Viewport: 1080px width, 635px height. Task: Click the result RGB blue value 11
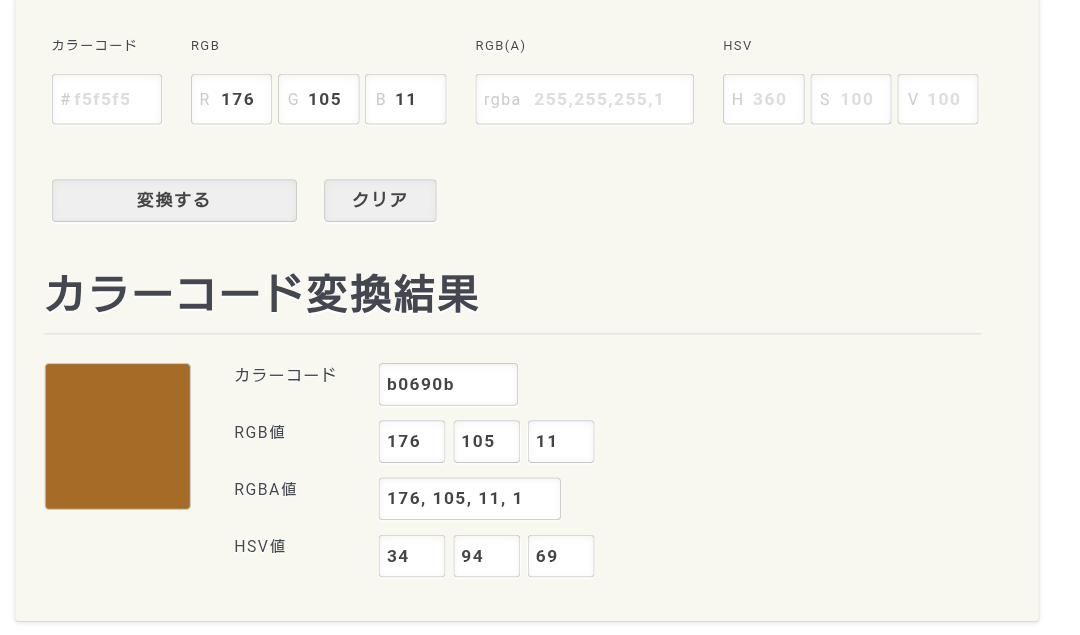click(561, 441)
